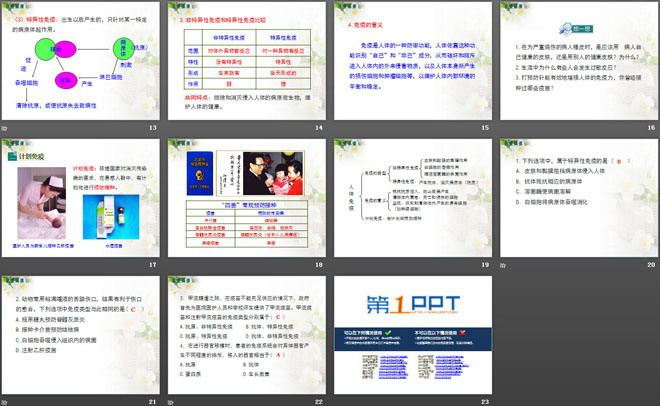Select slide 13 thumbnail with cell diagram

tap(81, 61)
